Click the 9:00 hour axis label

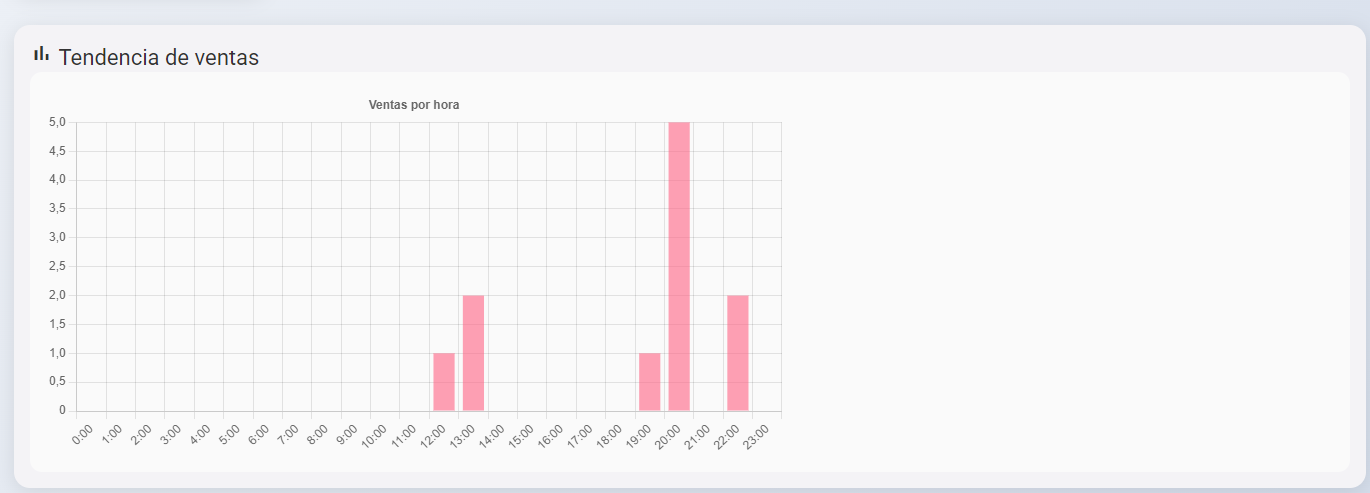pos(348,434)
